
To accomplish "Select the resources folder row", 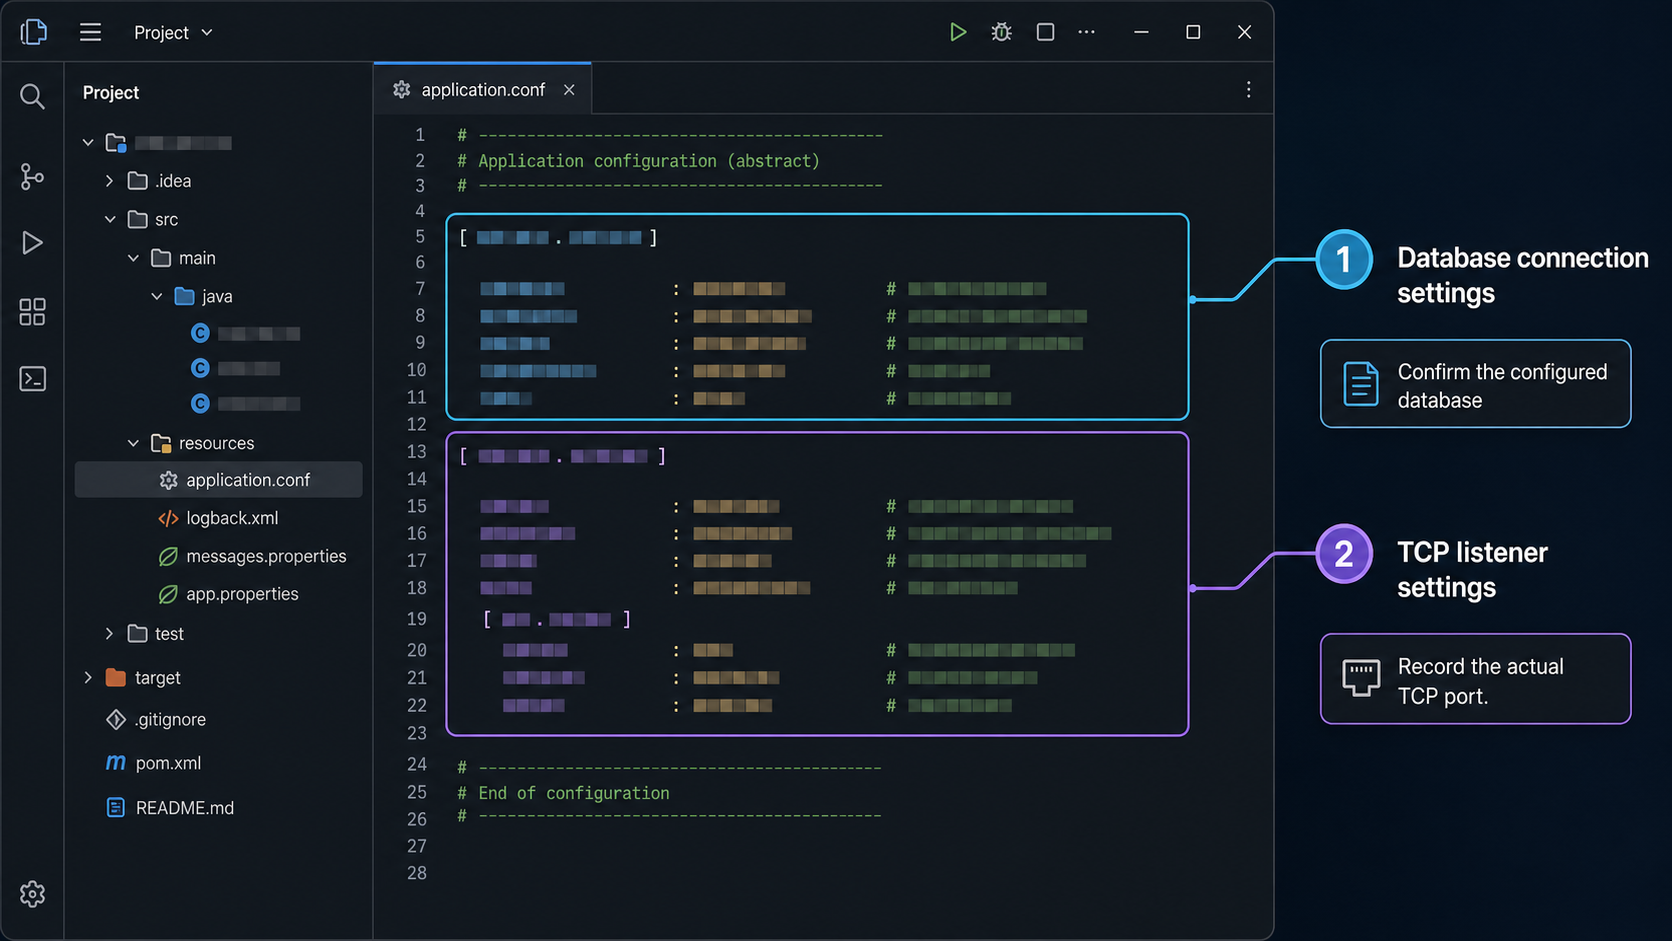I will click(x=219, y=443).
